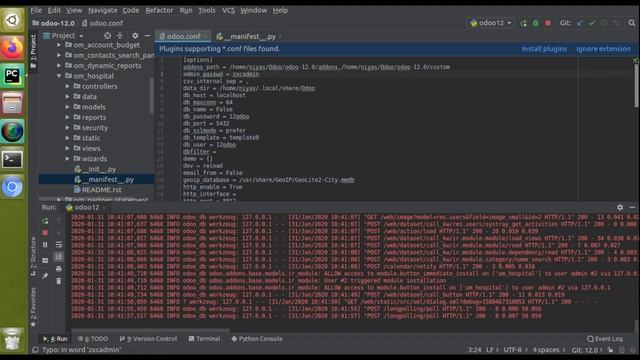Collapse all nodes in the Project tree

(x=120, y=36)
